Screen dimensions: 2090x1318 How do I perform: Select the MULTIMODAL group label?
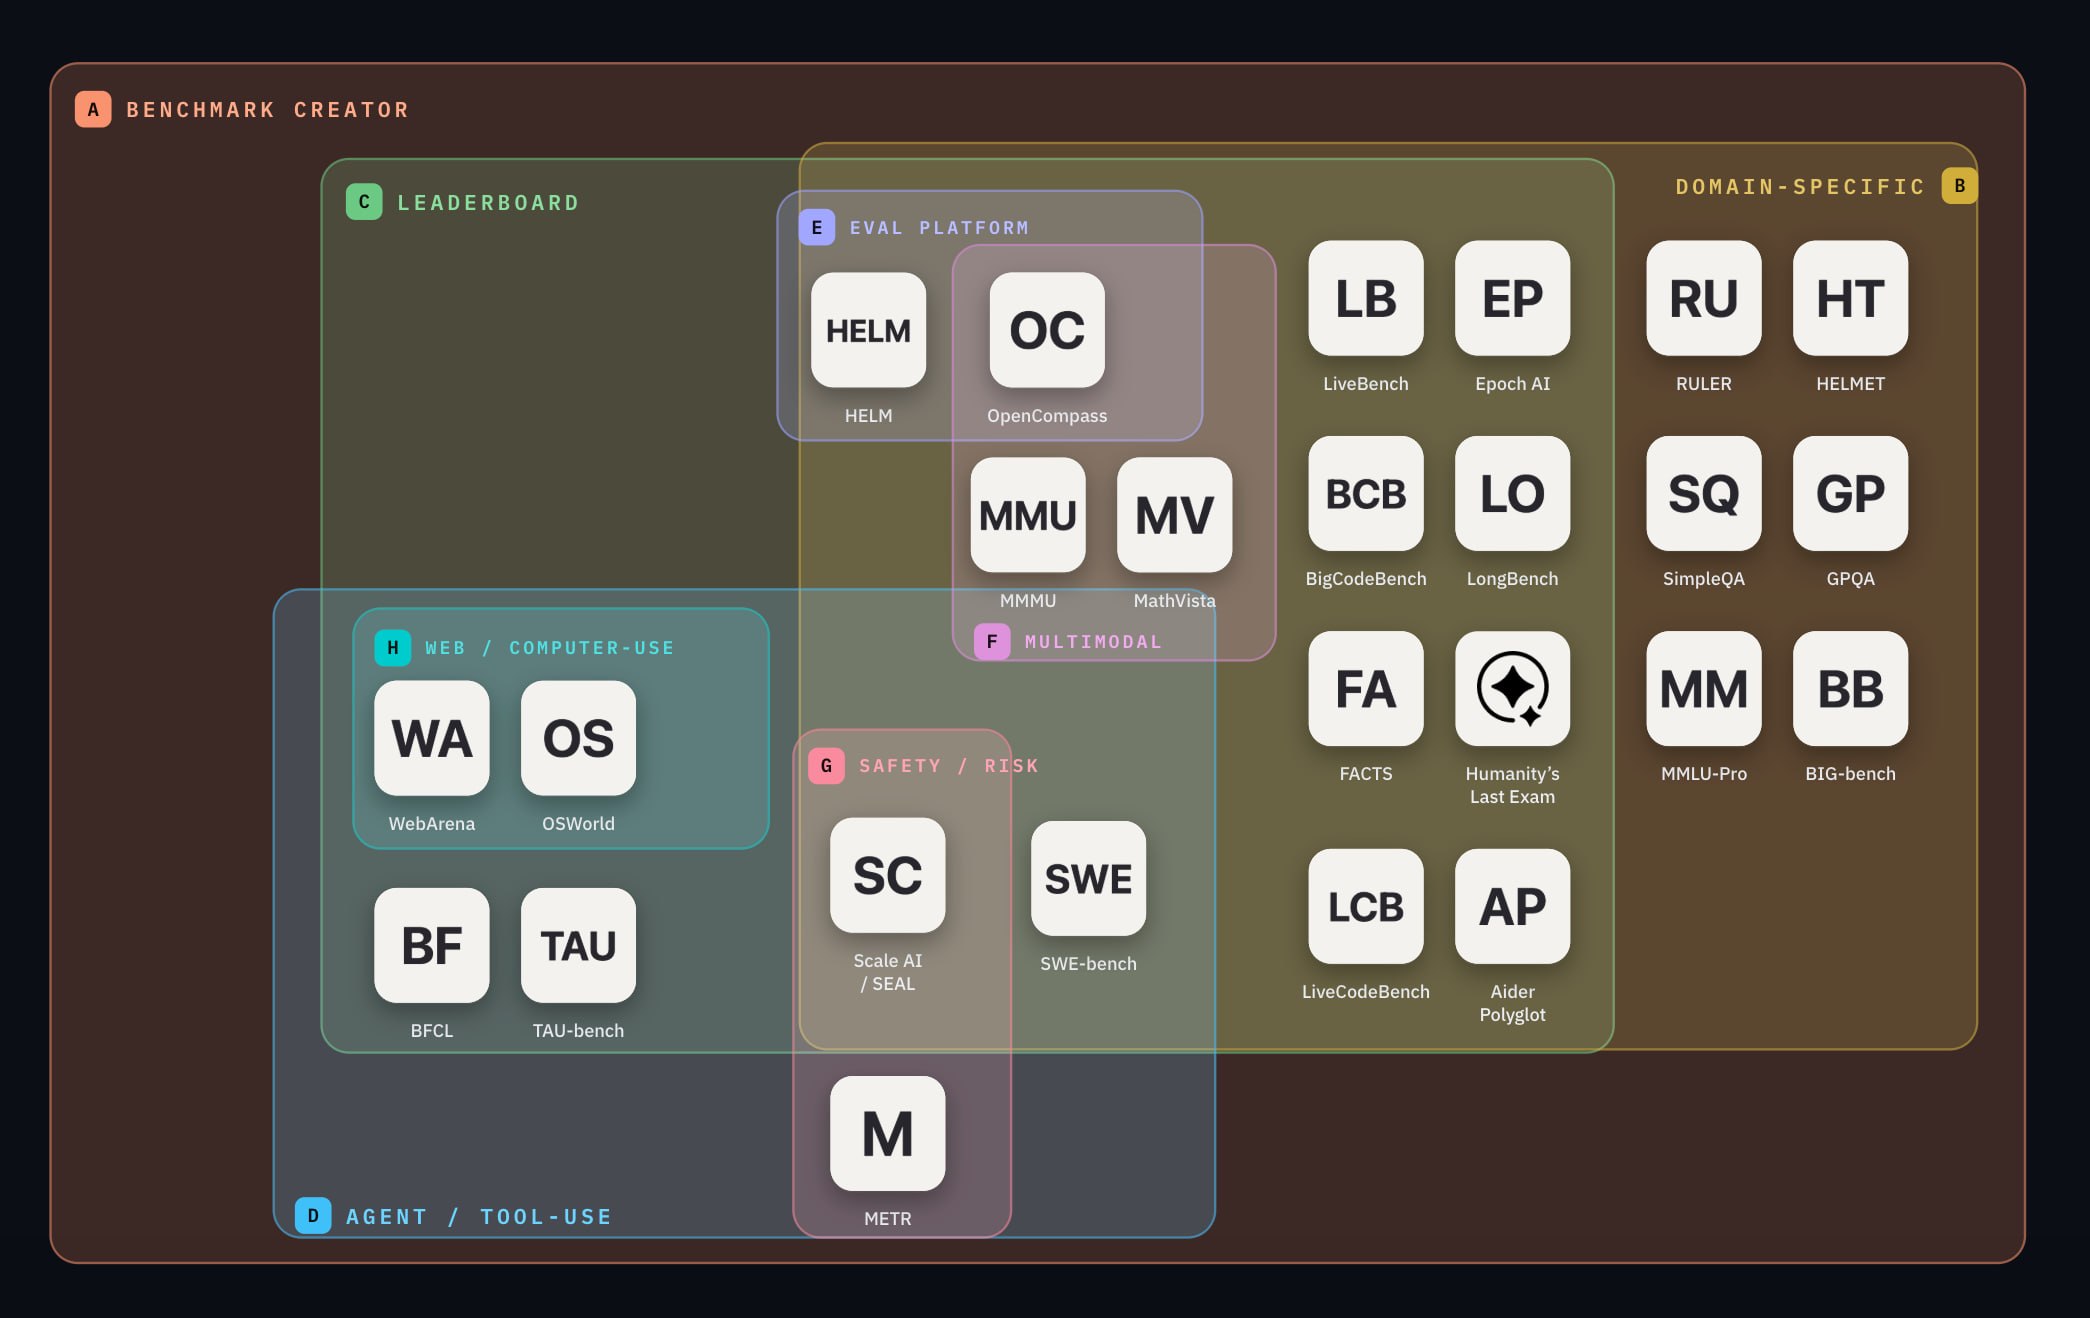1094,642
